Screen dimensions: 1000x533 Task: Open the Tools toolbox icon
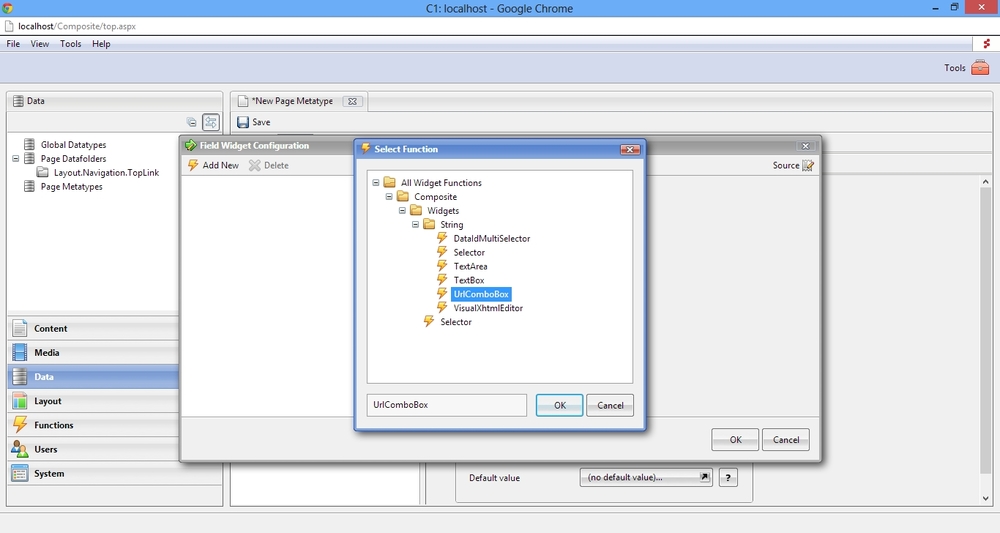coord(980,68)
